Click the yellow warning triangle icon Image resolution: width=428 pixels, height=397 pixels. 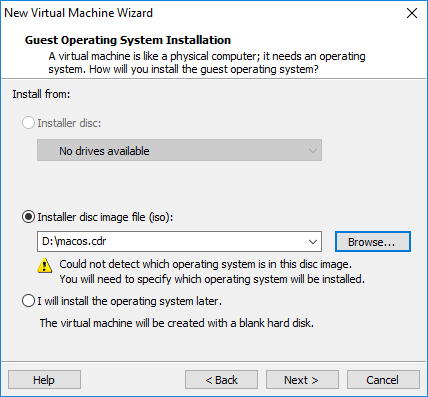pos(44,266)
